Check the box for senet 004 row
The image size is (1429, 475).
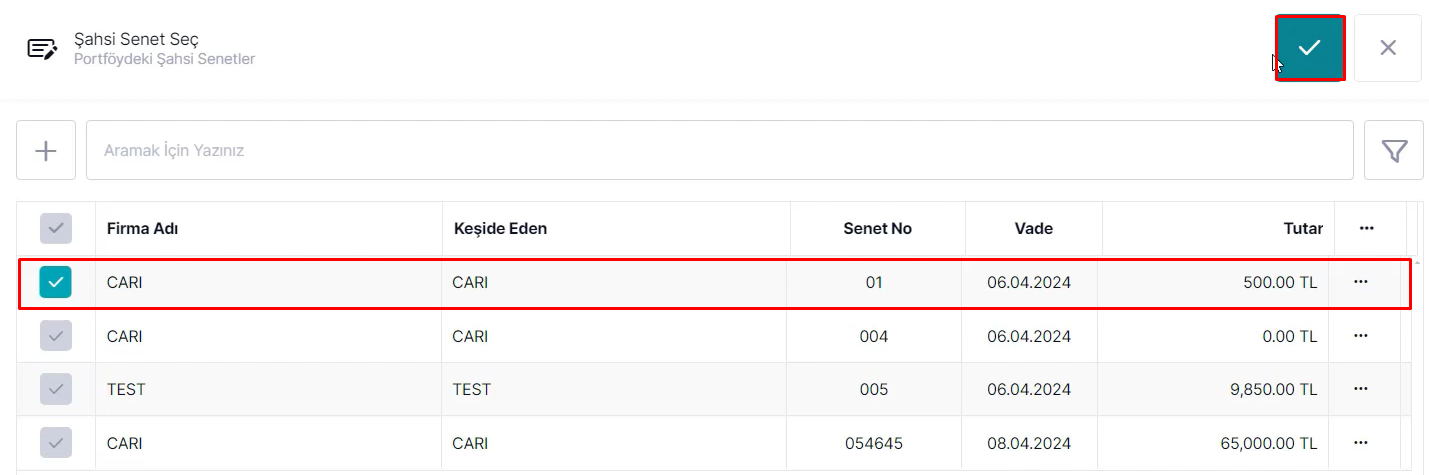coord(56,336)
